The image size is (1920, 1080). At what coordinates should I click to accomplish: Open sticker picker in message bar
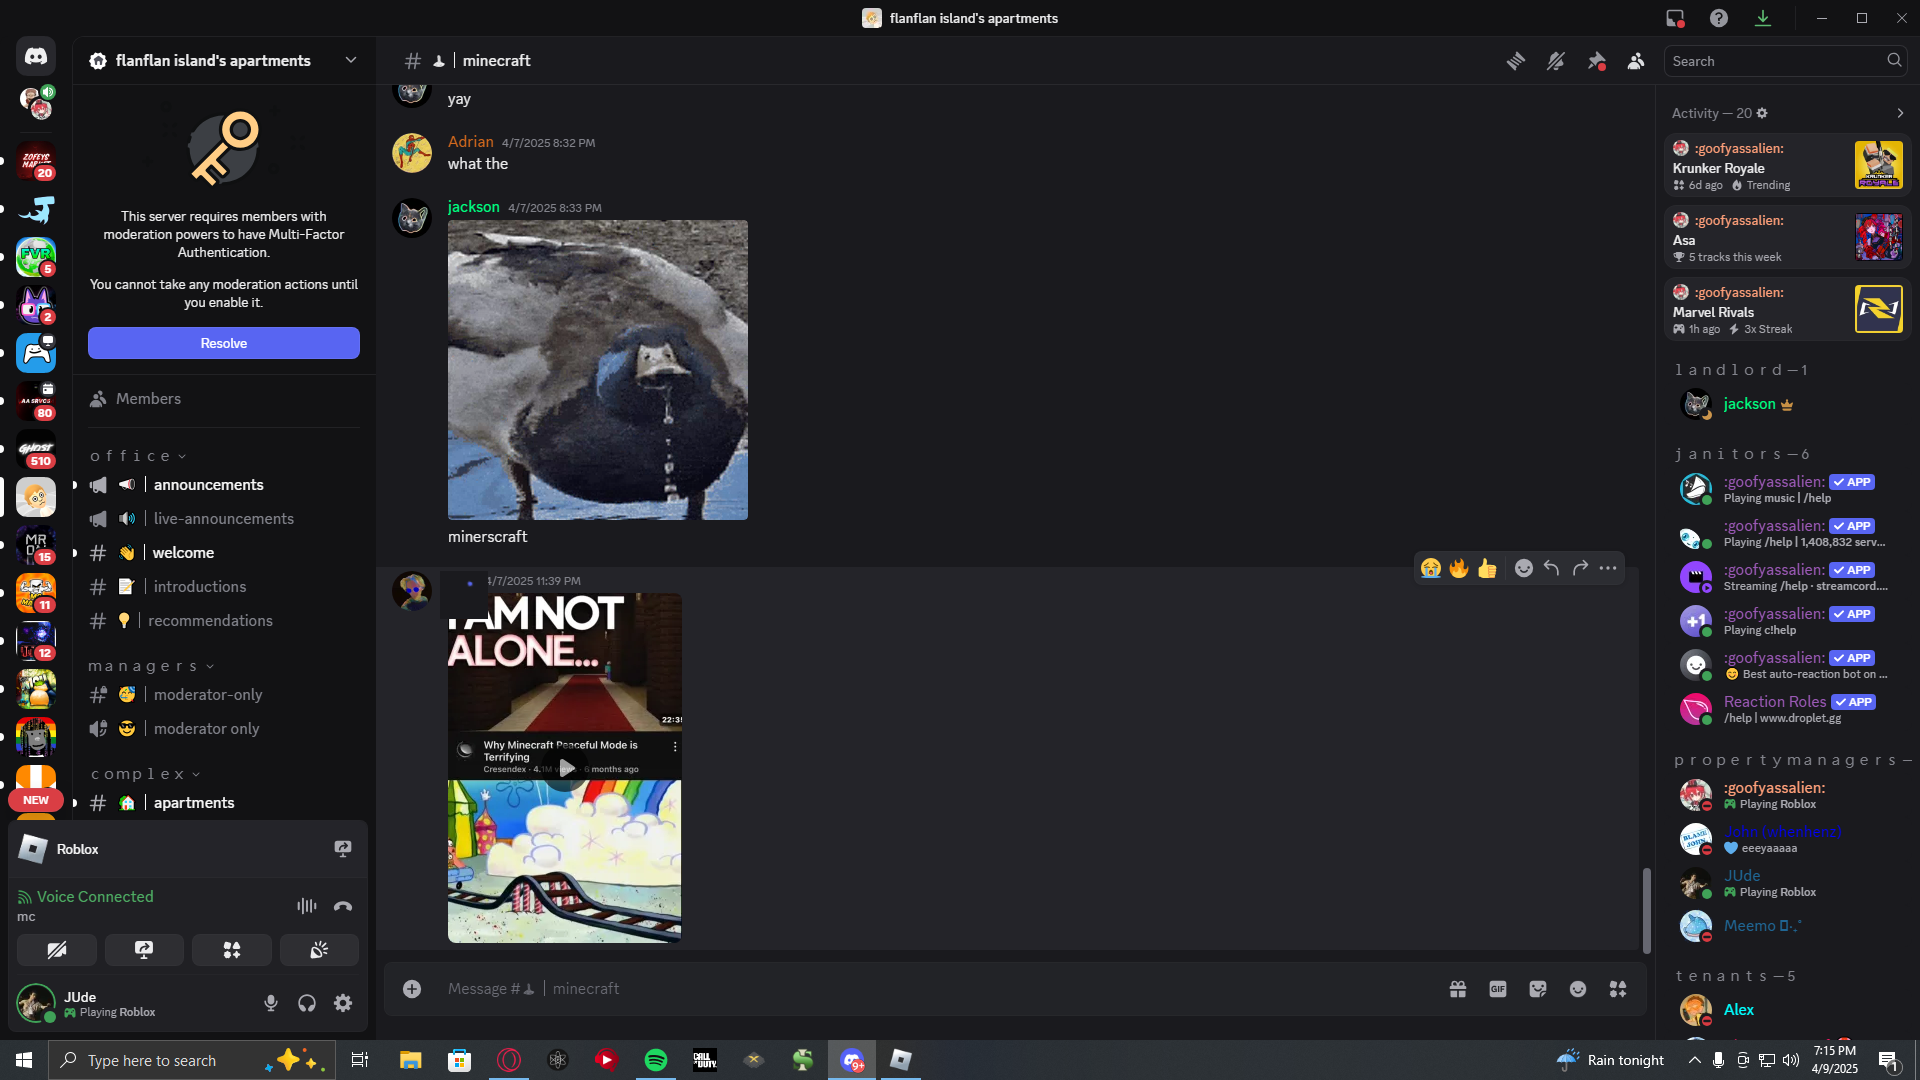click(x=1538, y=989)
